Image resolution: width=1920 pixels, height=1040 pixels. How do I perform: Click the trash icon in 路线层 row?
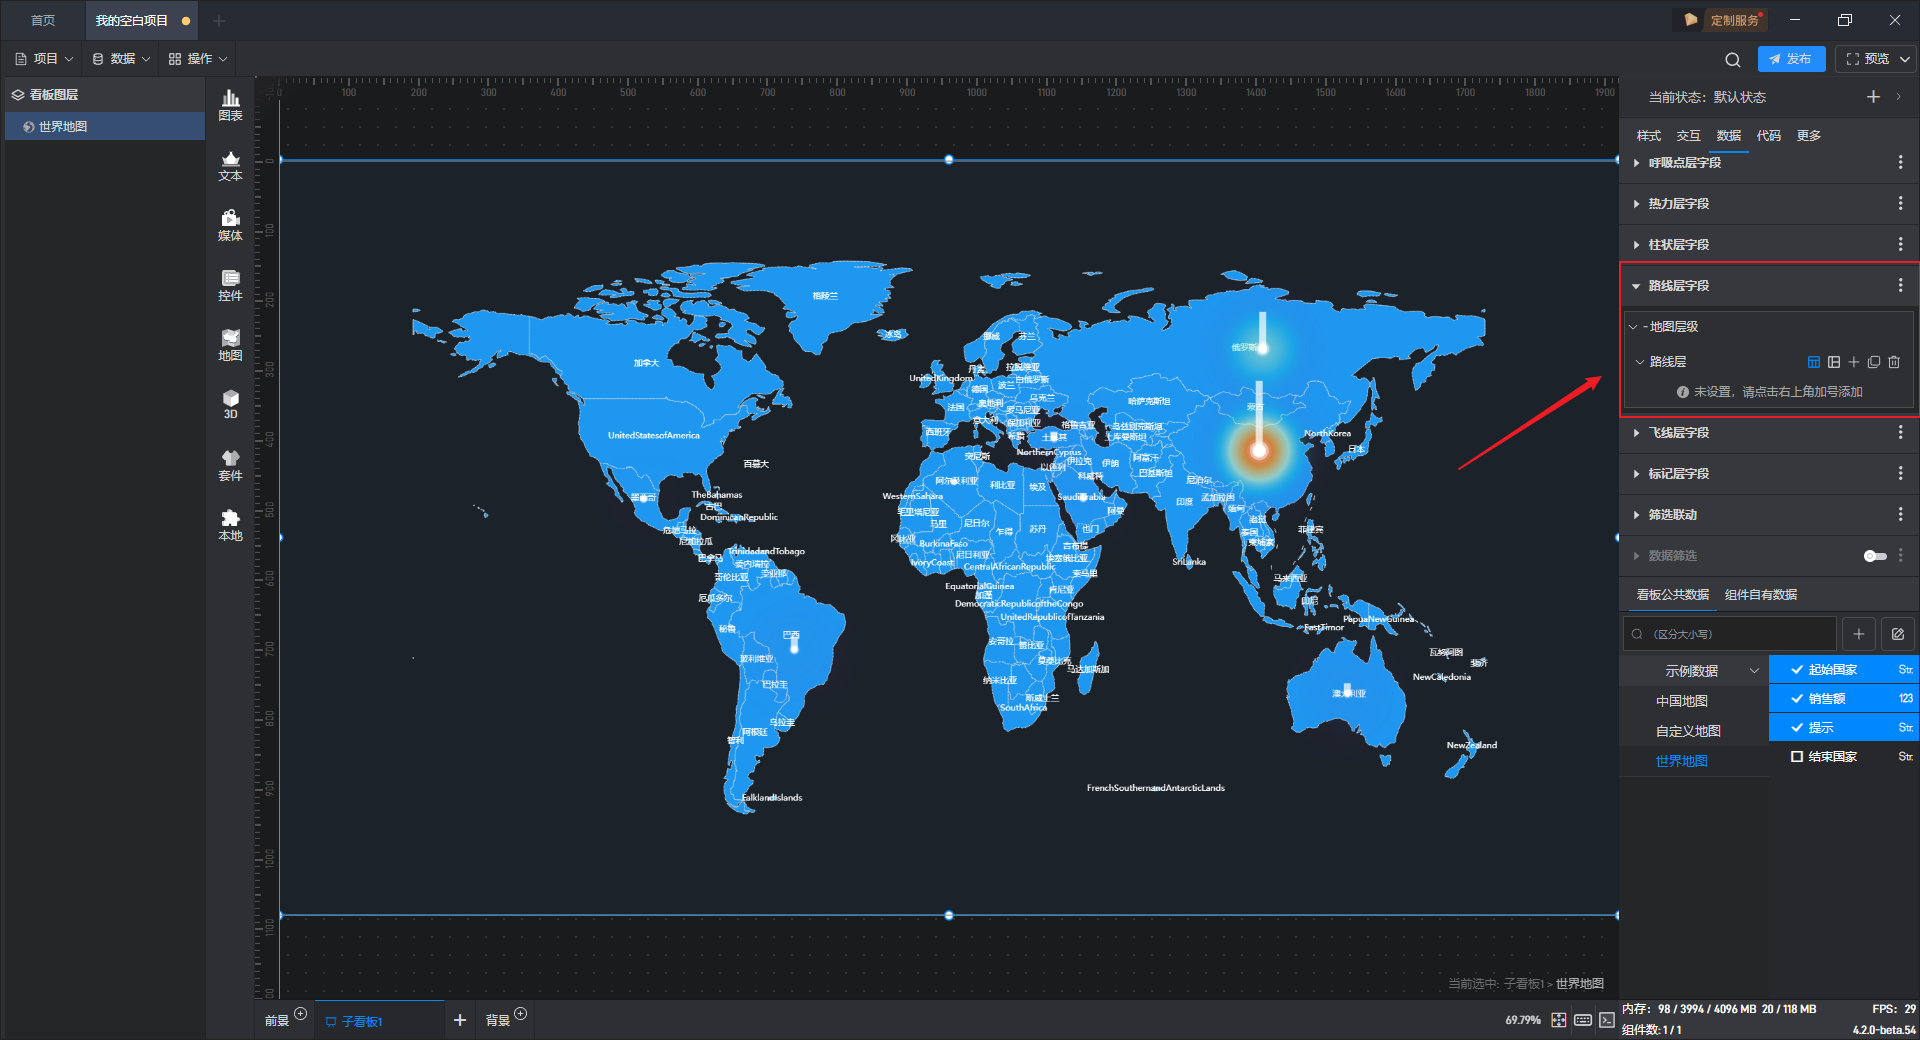pos(1894,362)
